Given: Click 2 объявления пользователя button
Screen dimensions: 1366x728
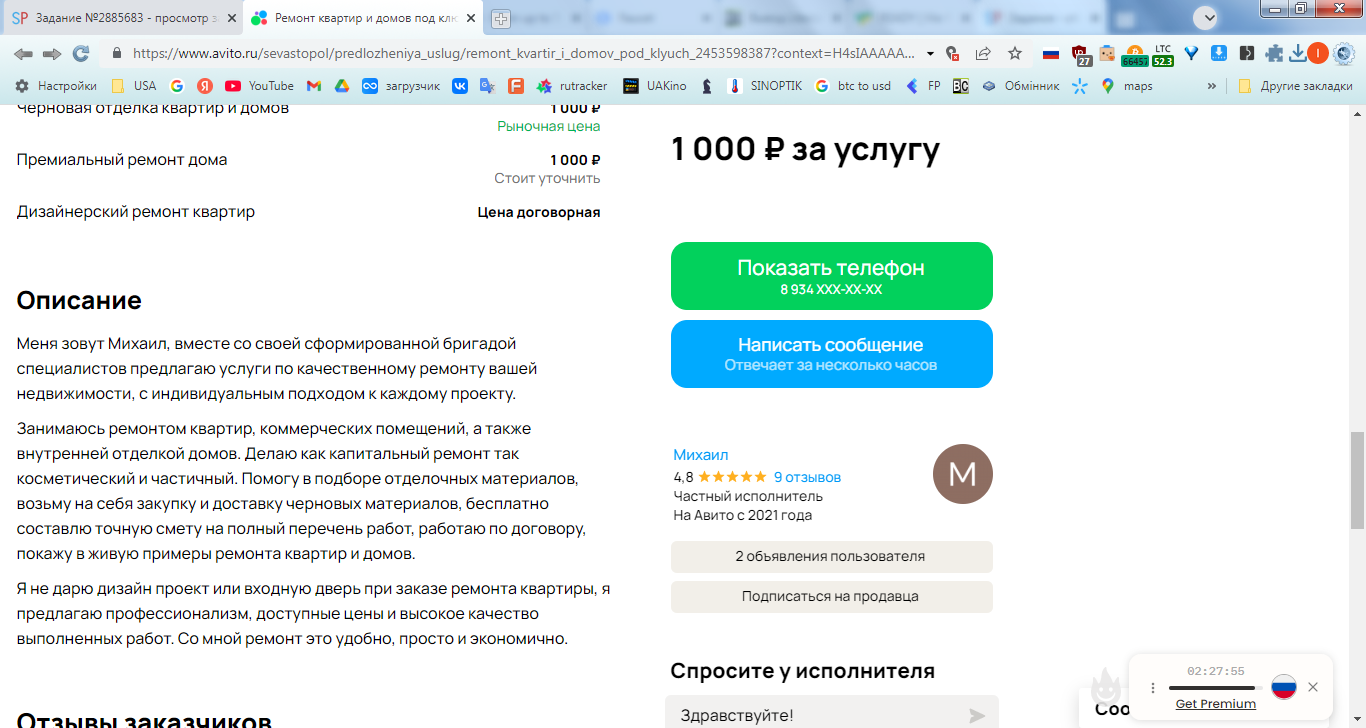Looking at the screenshot, I should 832,557.
